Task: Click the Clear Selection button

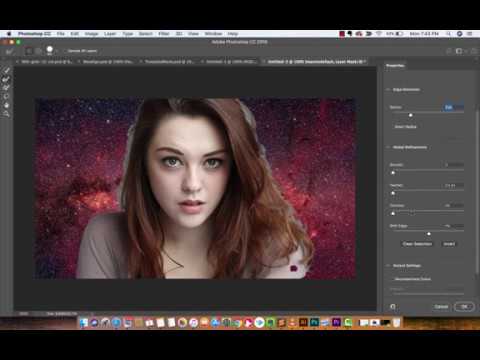Action: click(417, 244)
